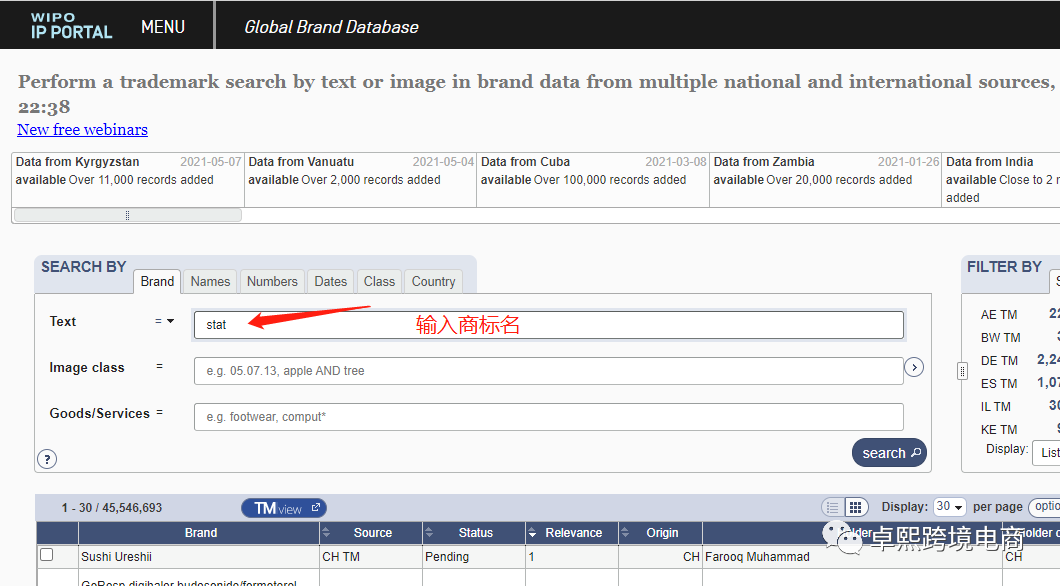Focus the Image class input field
1060x586 pixels.
(548, 370)
